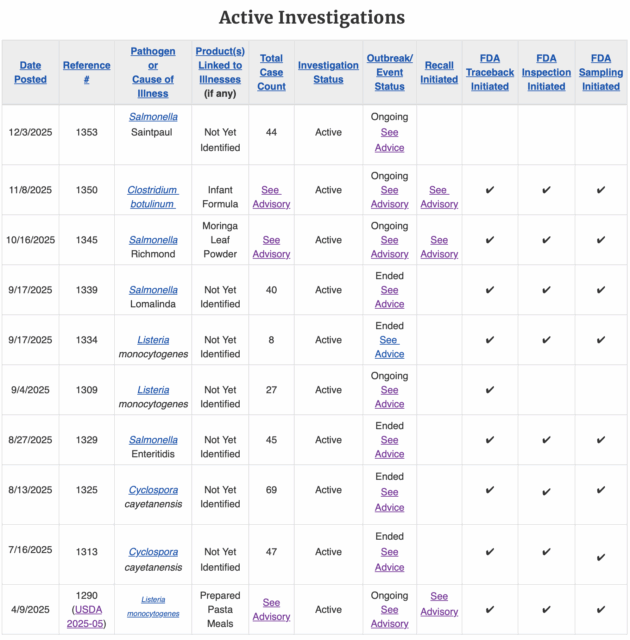Click FDA Inspection Initiated column header

point(546,72)
